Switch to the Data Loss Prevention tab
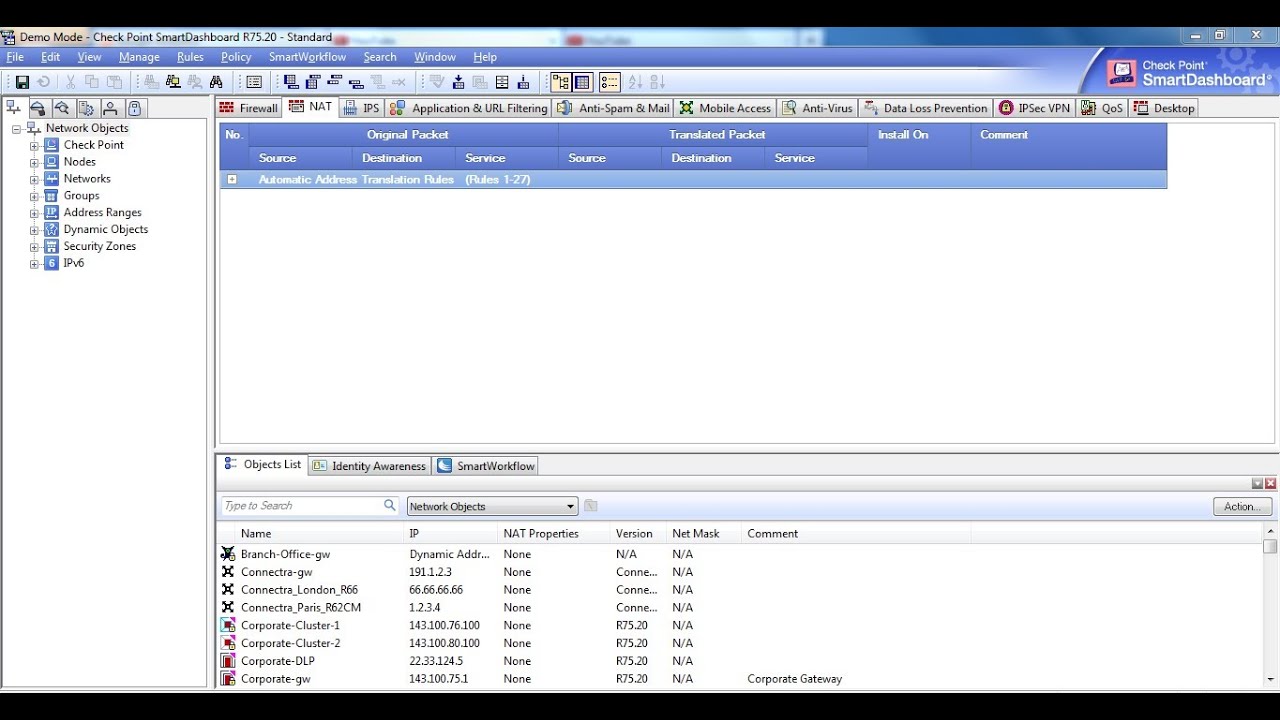The height and width of the screenshot is (720, 1280). click(x=926, y=108)
